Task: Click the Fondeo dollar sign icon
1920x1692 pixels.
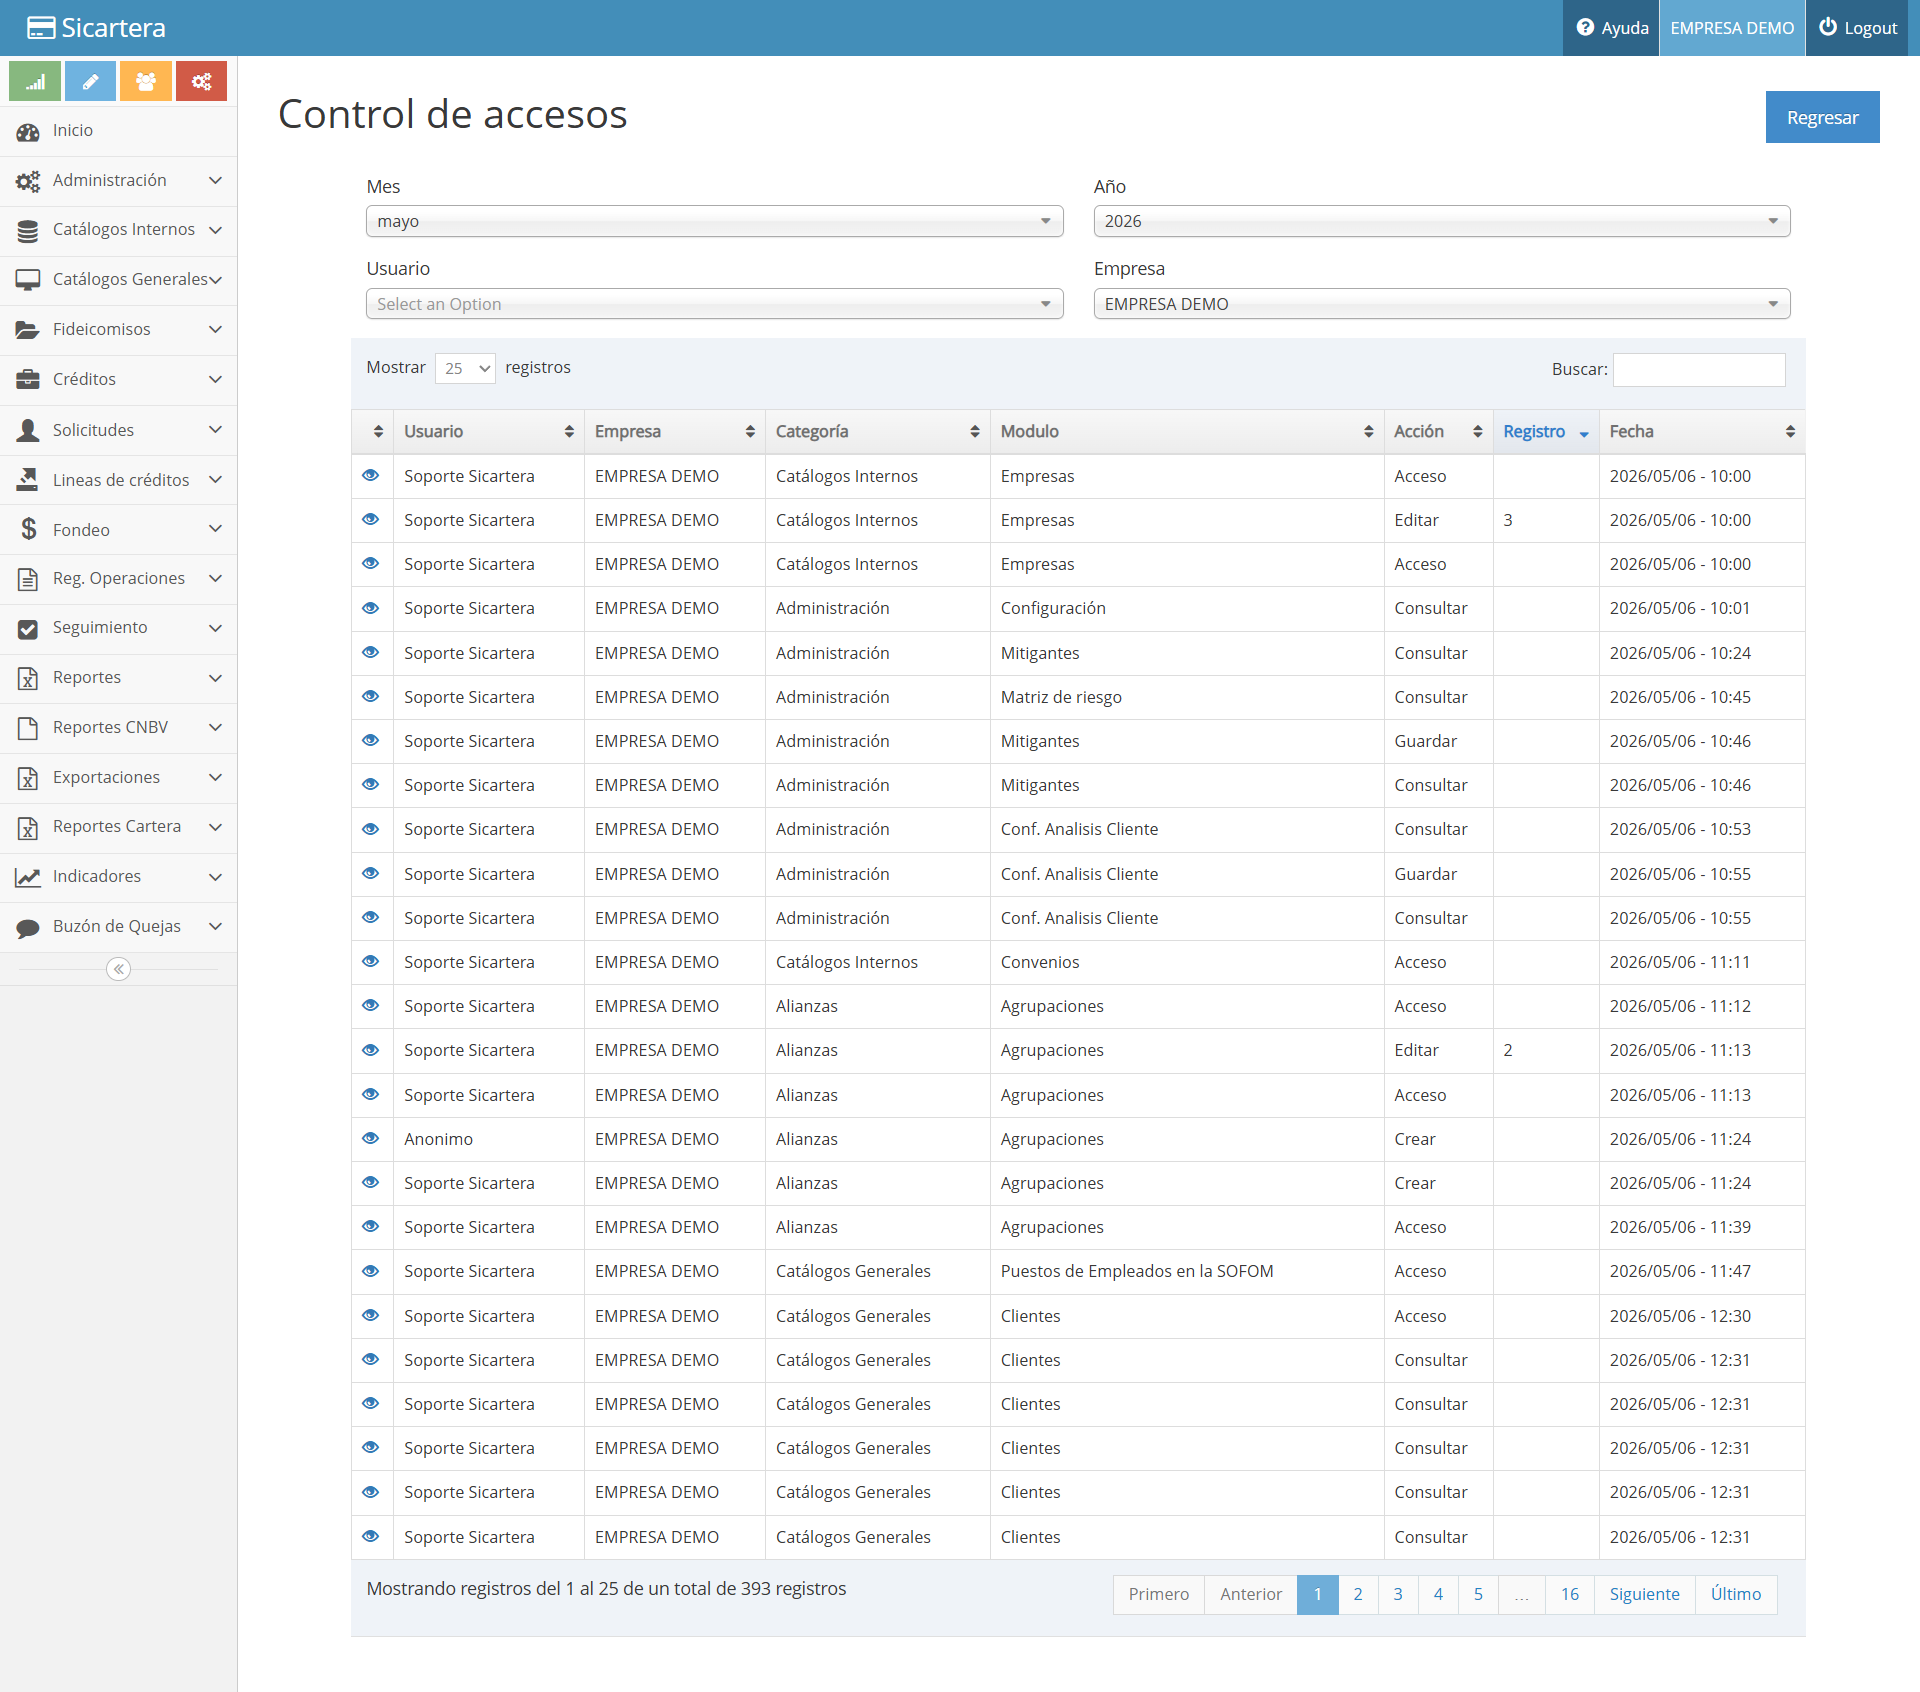Action: tap(28, 529)
